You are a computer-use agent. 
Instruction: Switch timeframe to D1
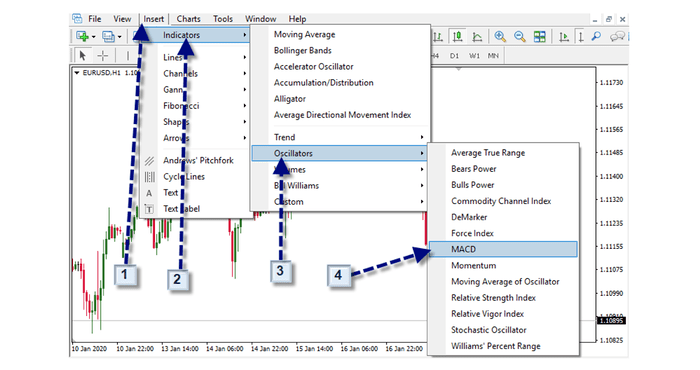454,56
